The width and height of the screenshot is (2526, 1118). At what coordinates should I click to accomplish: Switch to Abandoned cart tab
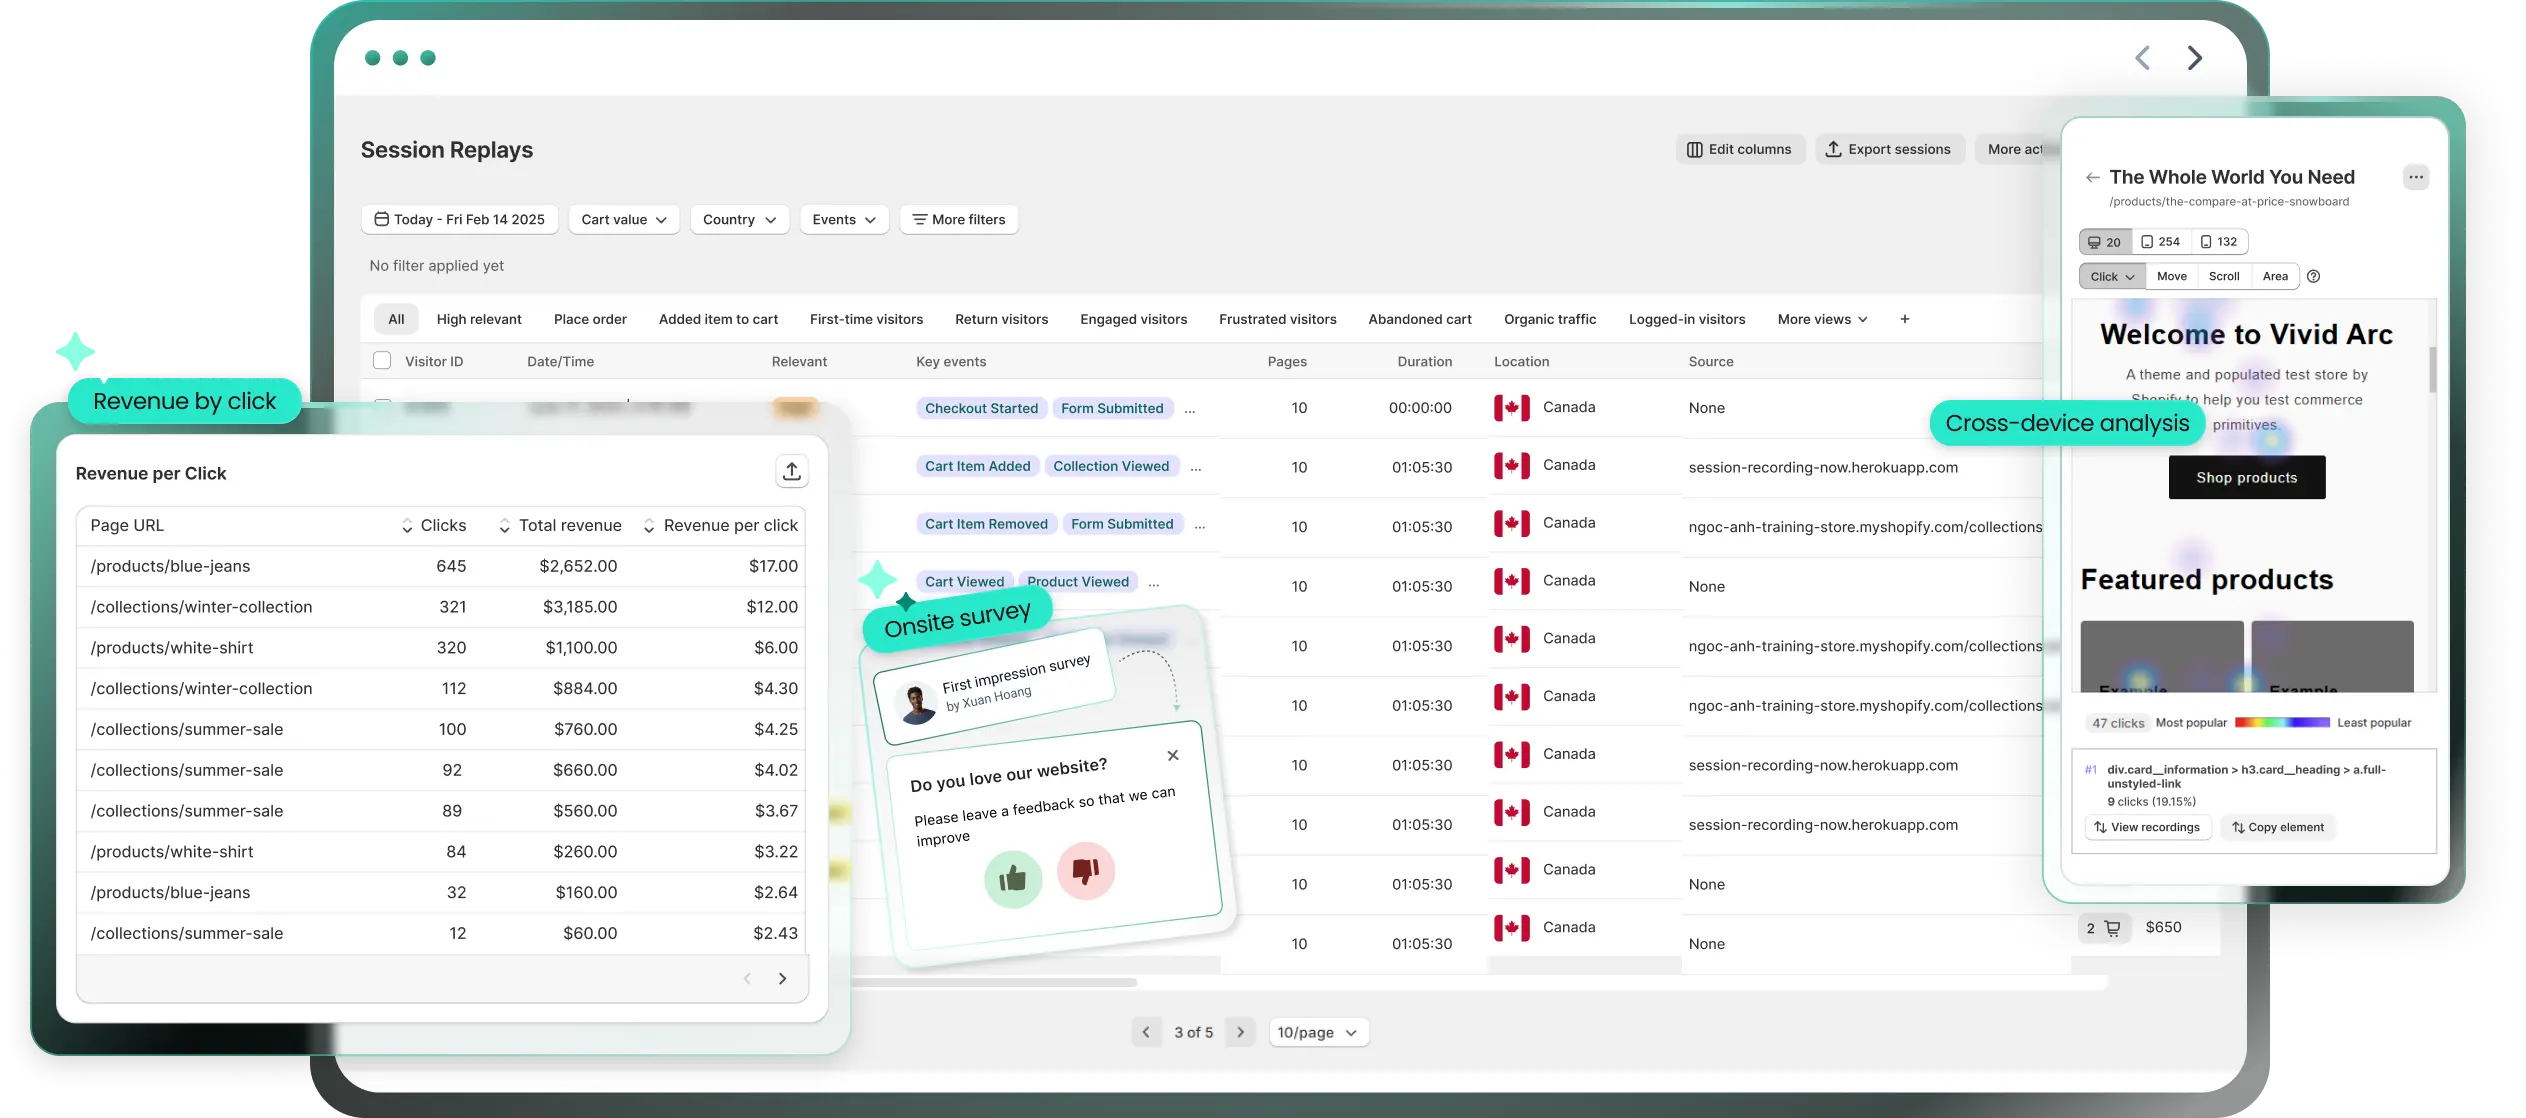point(1419,319)
